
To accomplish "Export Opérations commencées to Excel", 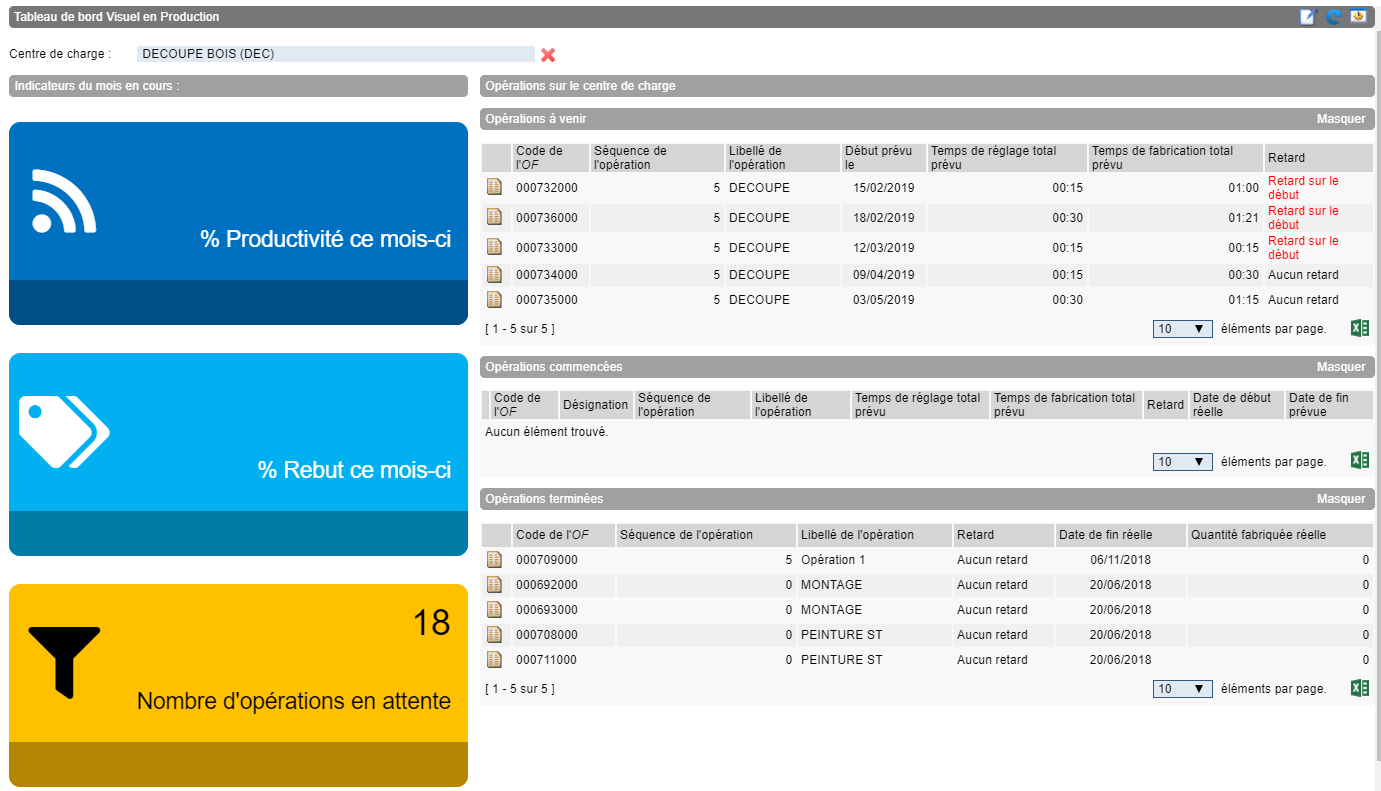I will pos(1360,460).
